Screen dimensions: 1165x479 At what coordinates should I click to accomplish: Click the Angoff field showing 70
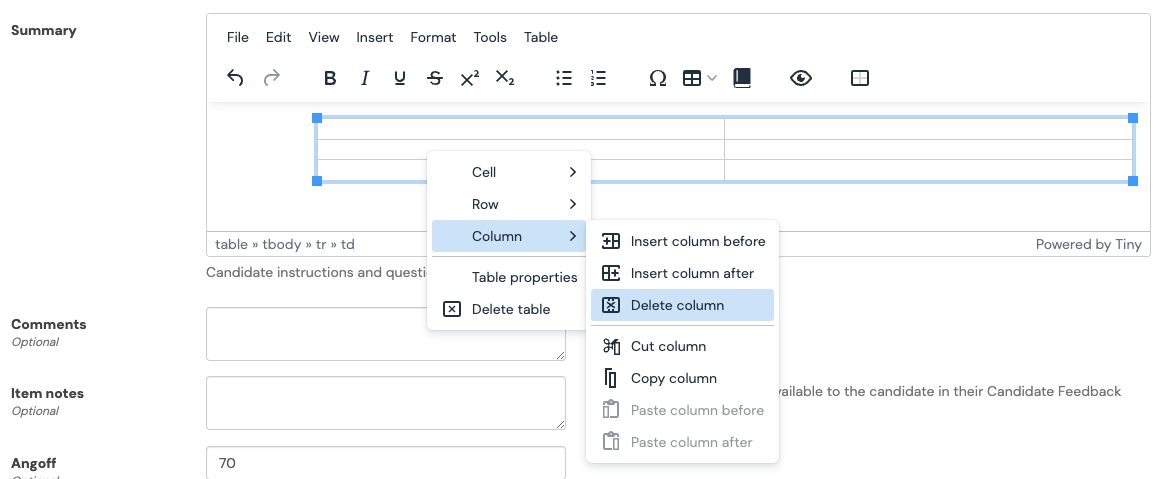click(386, 463)
